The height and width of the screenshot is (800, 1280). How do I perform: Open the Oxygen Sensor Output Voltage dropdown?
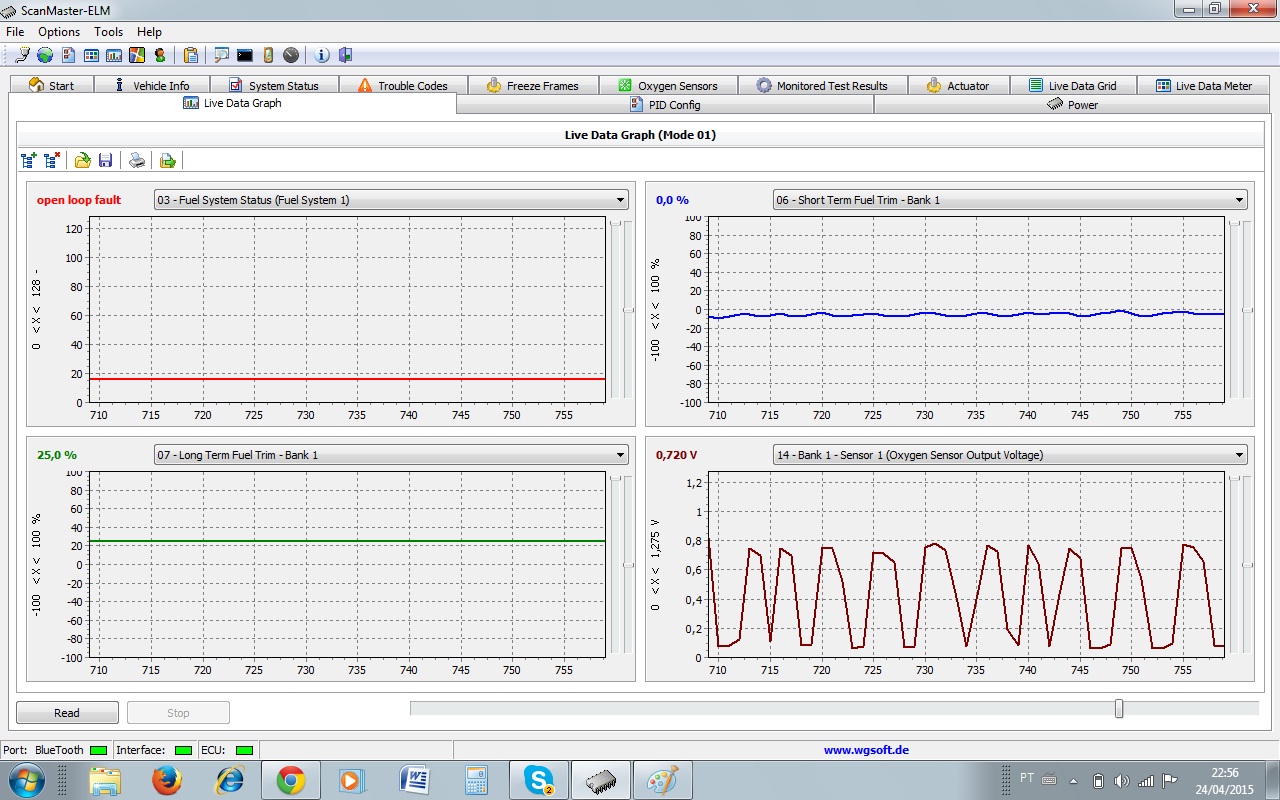pyautogui.click(x=1240, y=455)
